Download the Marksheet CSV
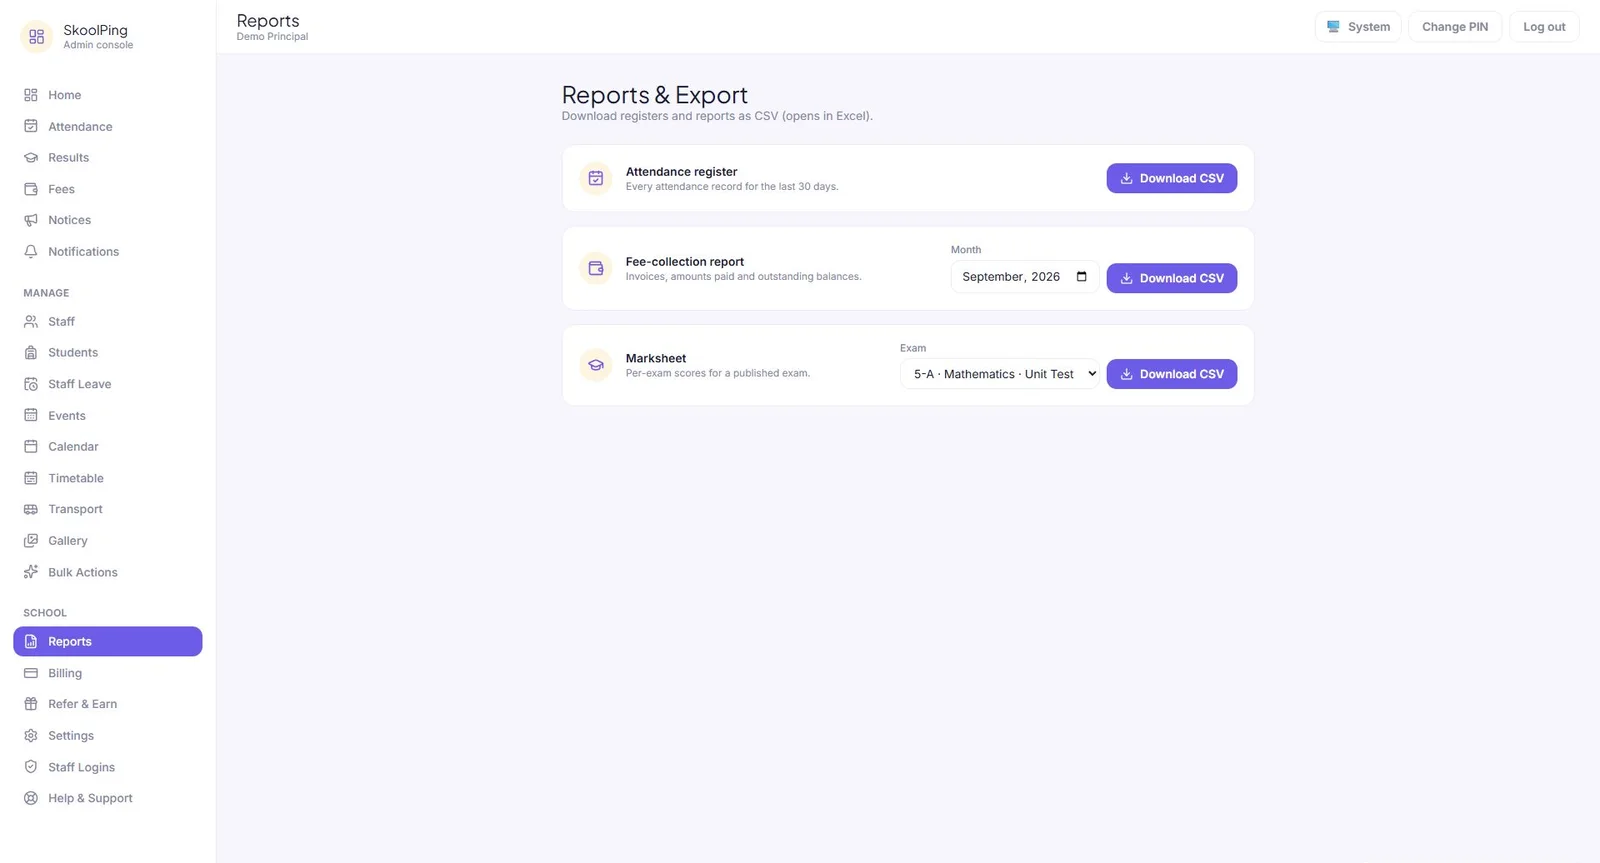The height and width of the screenshot is (863, 1600). [x=1172, y=374]
